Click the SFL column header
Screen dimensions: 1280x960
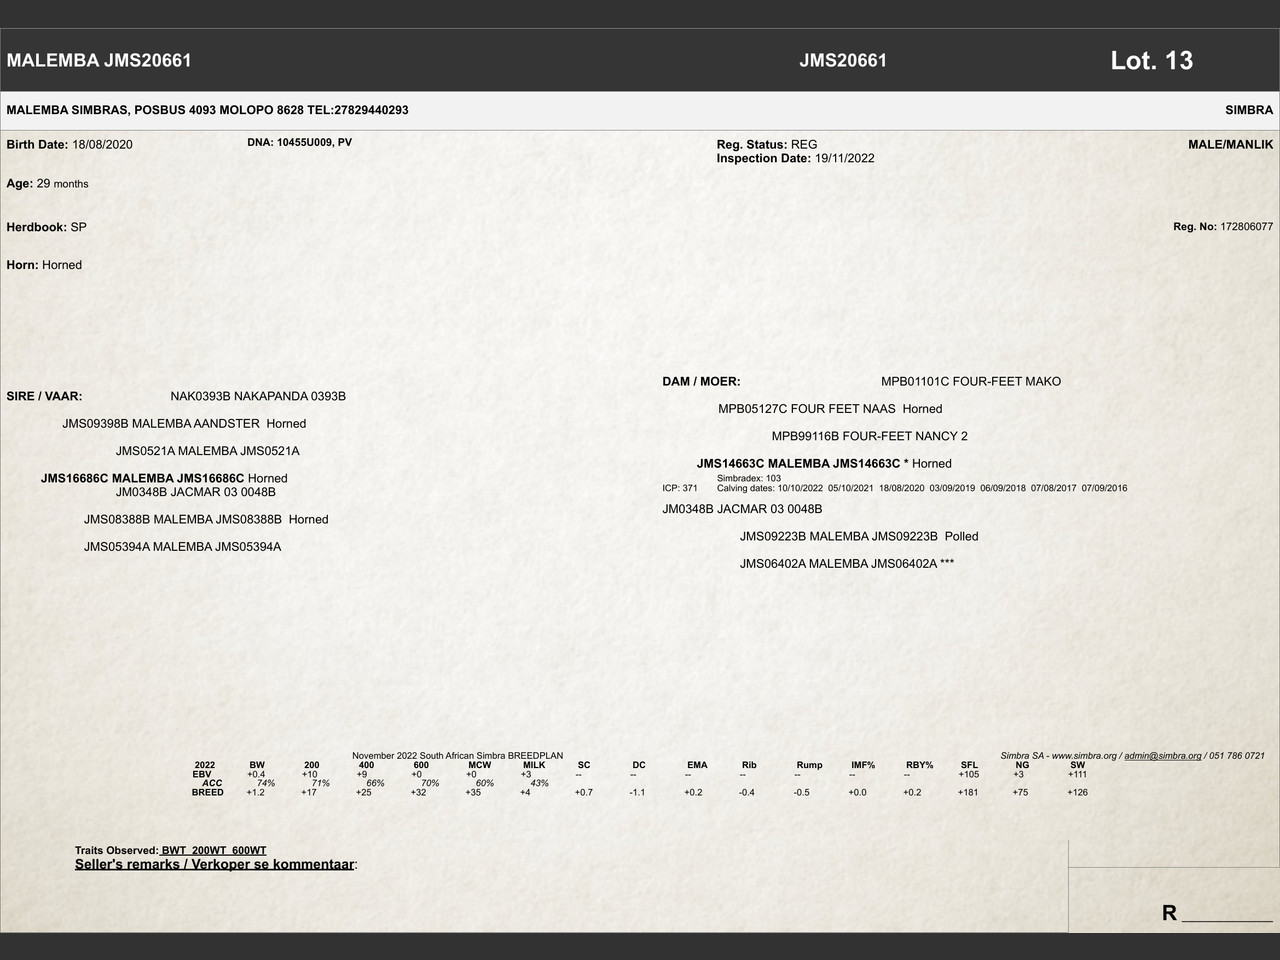(969, 765)
